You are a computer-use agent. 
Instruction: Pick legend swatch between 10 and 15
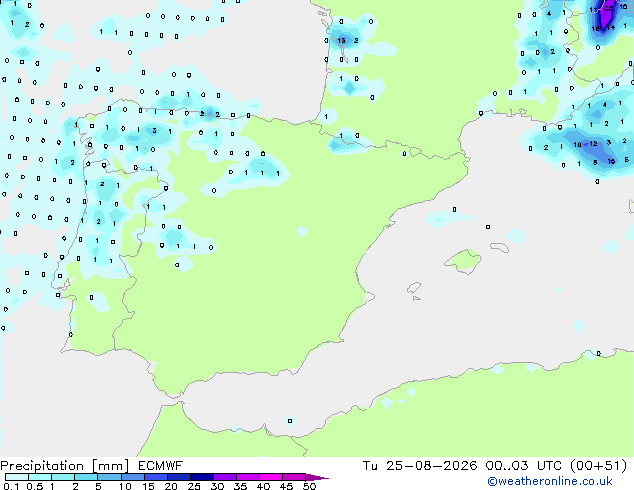132,477
